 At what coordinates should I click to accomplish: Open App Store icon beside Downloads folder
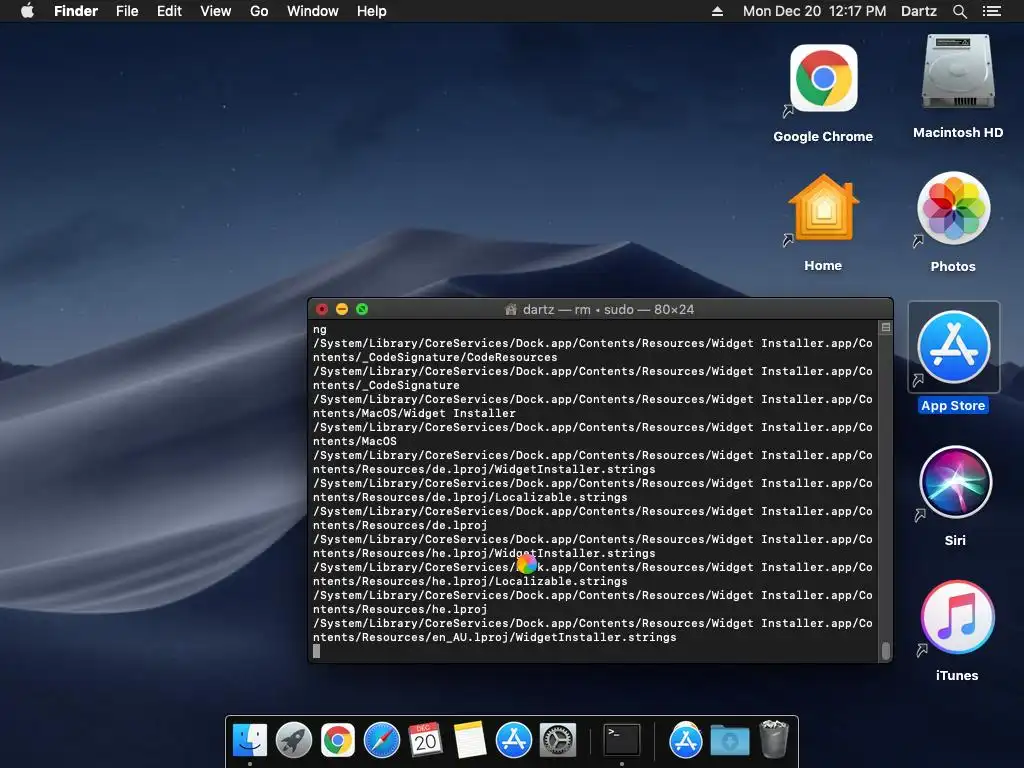pos(686,740)
